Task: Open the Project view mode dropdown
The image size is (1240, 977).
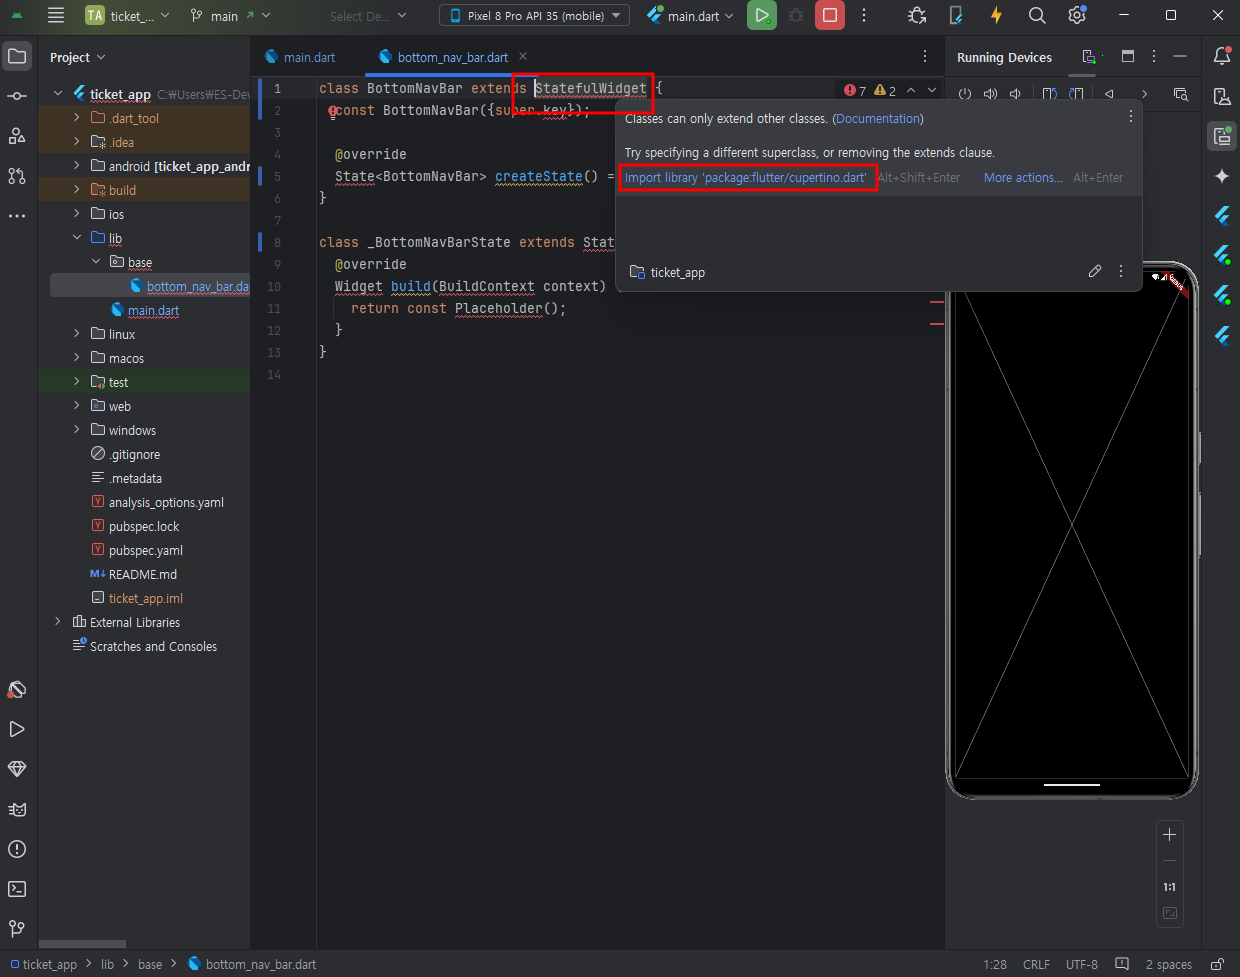Action: click(x=78, y=57)
